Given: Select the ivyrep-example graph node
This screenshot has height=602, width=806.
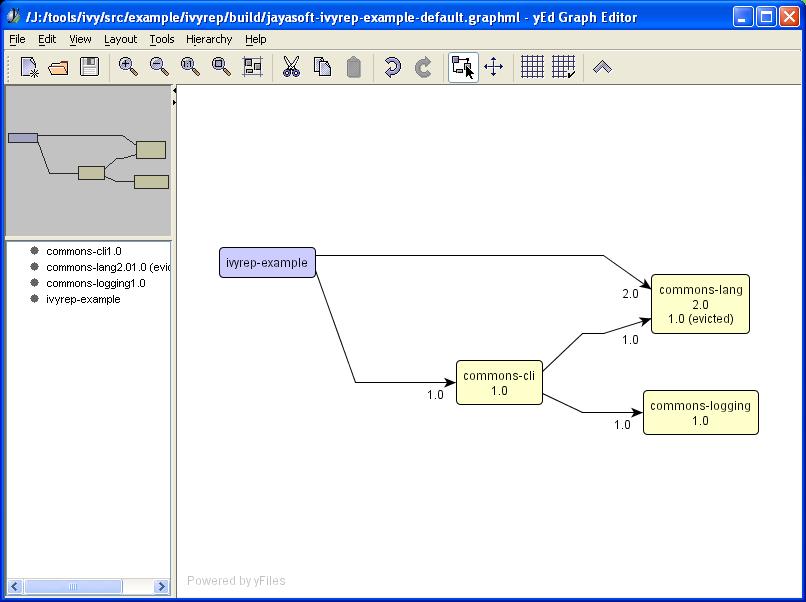Looking at the screenshot, I should coord(267,263).
